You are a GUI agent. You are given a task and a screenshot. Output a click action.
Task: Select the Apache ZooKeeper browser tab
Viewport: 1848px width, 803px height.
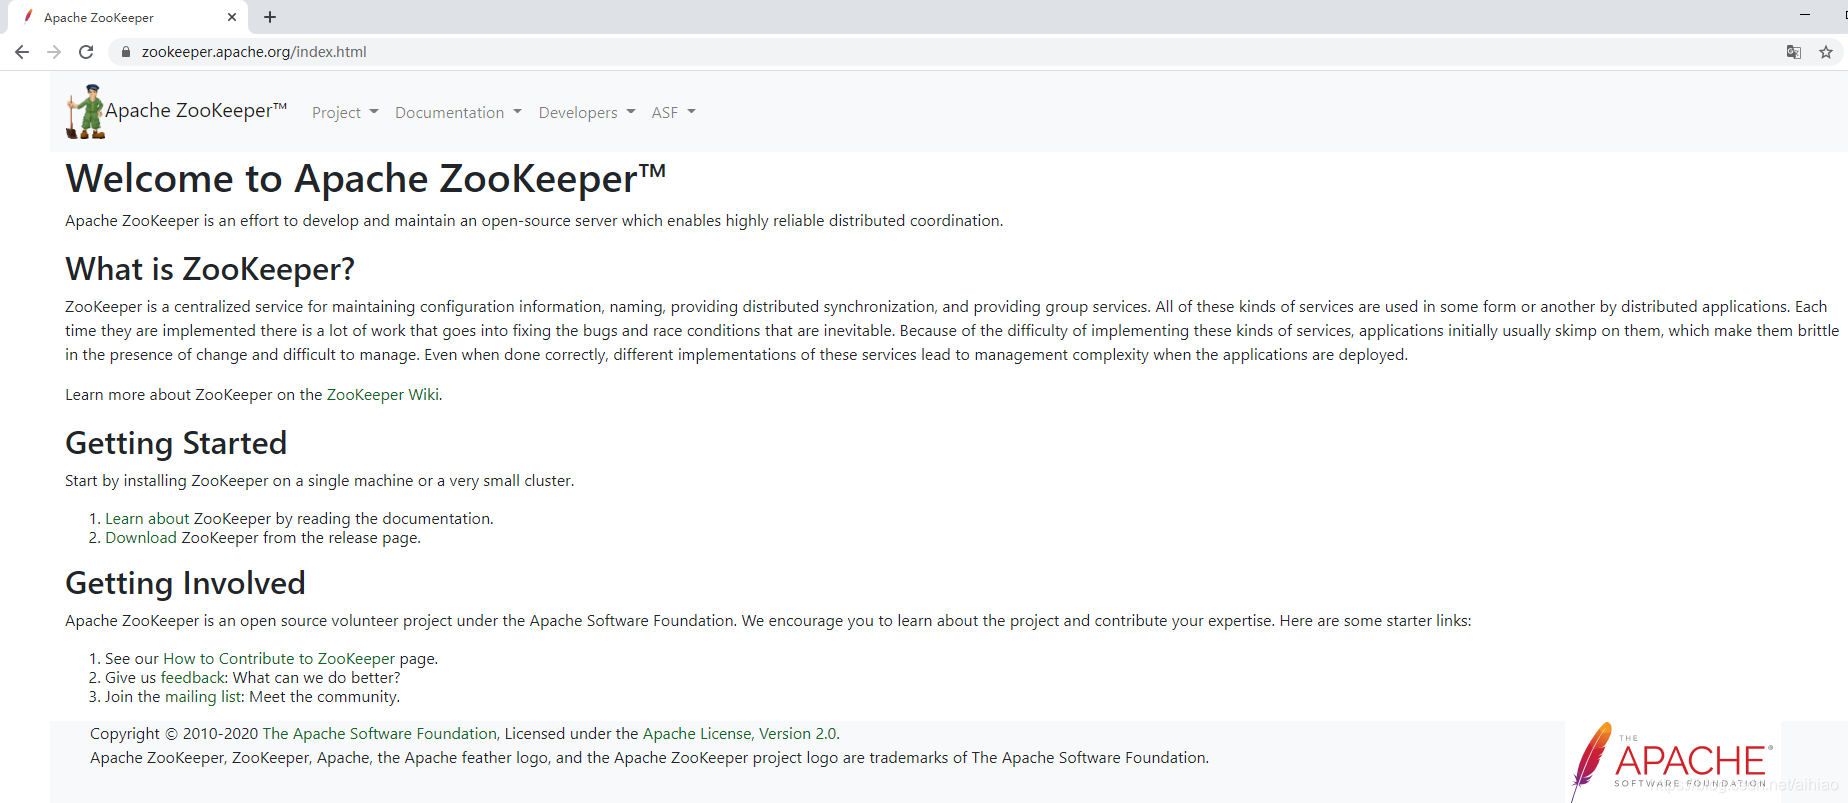126,17
